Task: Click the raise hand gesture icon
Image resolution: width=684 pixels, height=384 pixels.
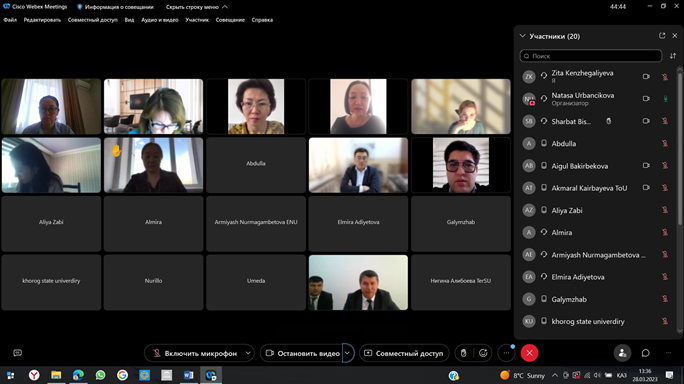Action: pyautogui.click(x=464, y=353)
